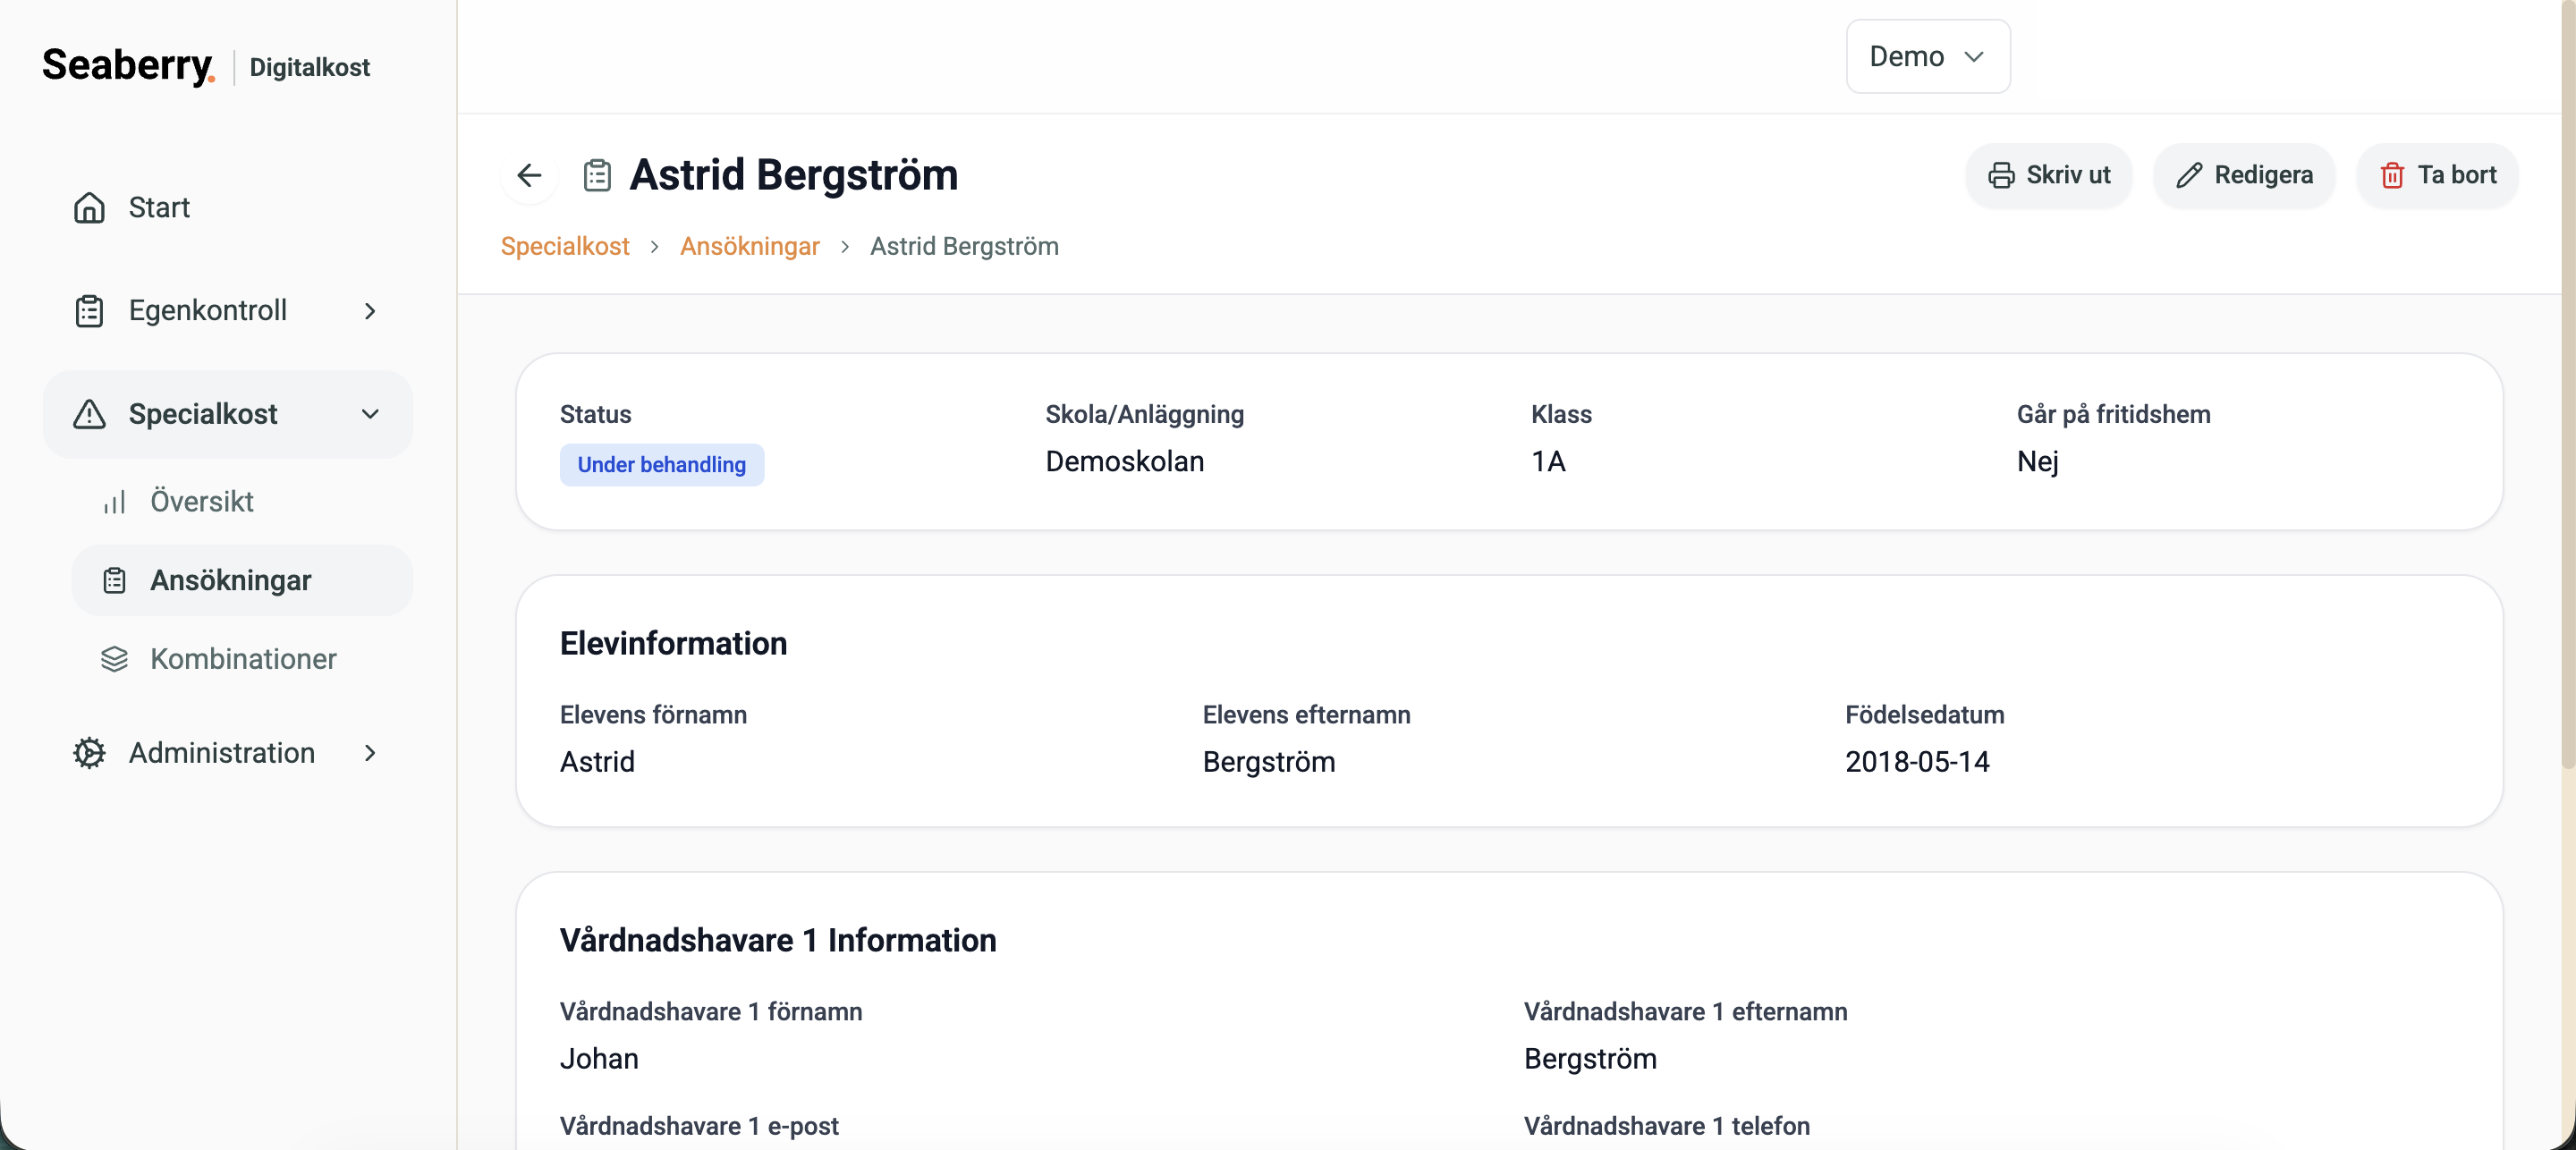Open the Egenkontroll menu item
The image size is (2576, 1150).
coord(228,311)
